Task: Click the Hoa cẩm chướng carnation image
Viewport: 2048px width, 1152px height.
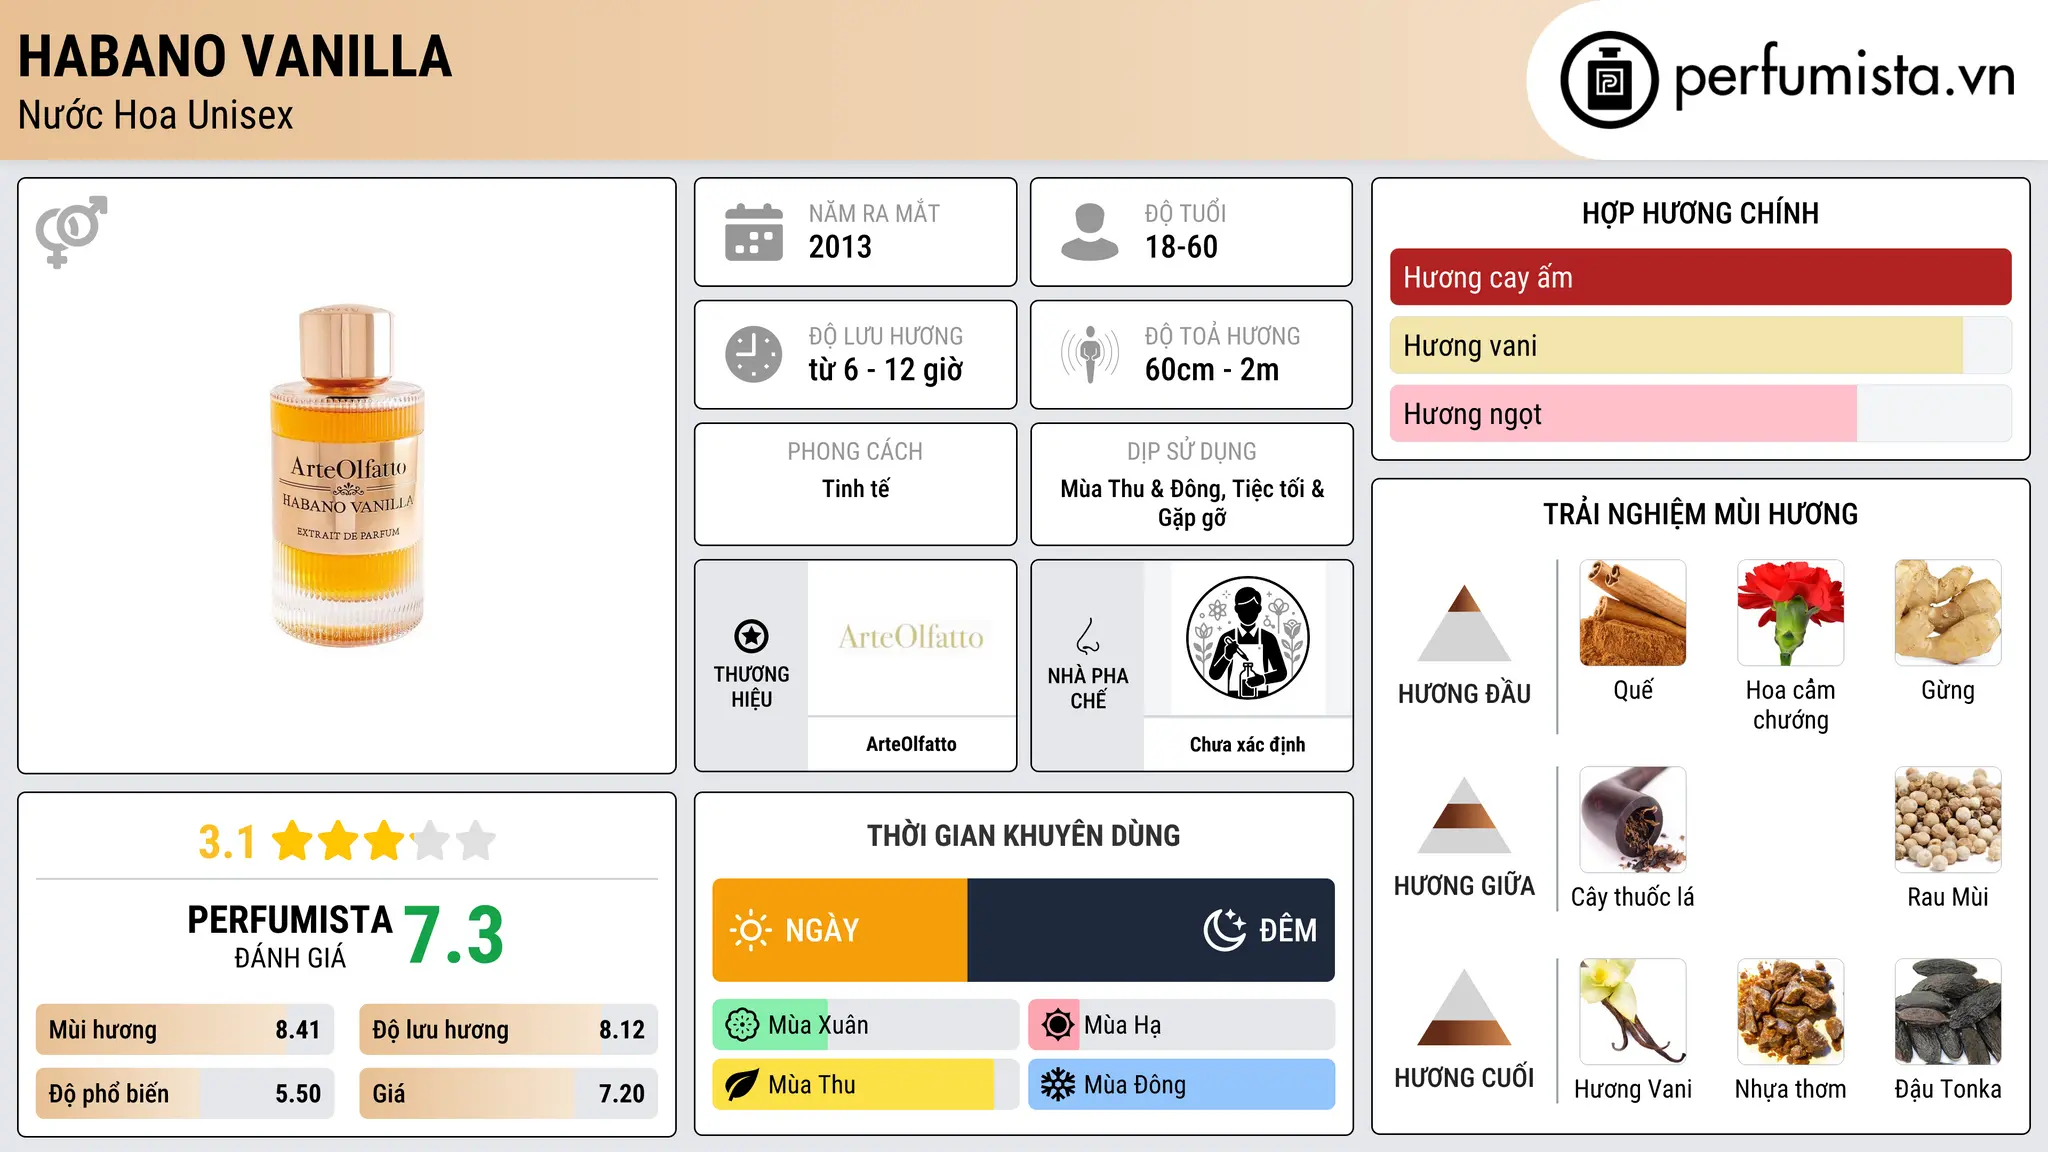Action: pyautogui.click(x=1790, y=613)
